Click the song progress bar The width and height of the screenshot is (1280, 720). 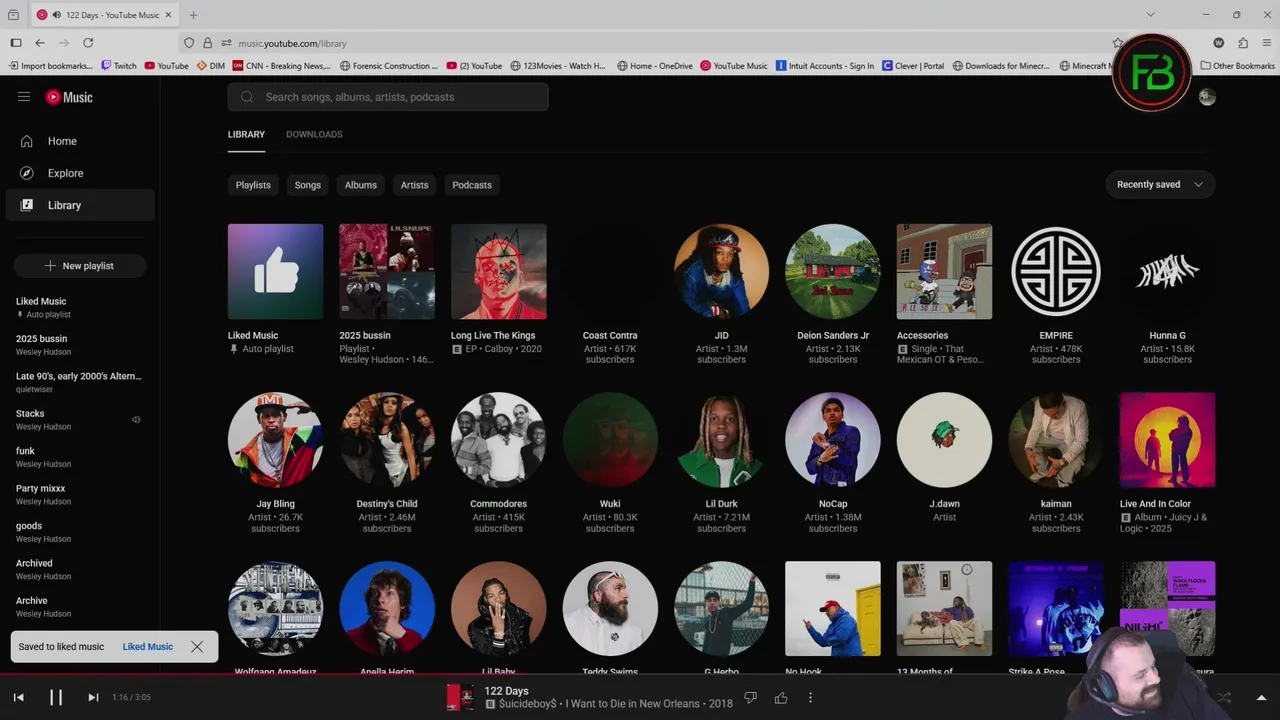coord(640,674)
